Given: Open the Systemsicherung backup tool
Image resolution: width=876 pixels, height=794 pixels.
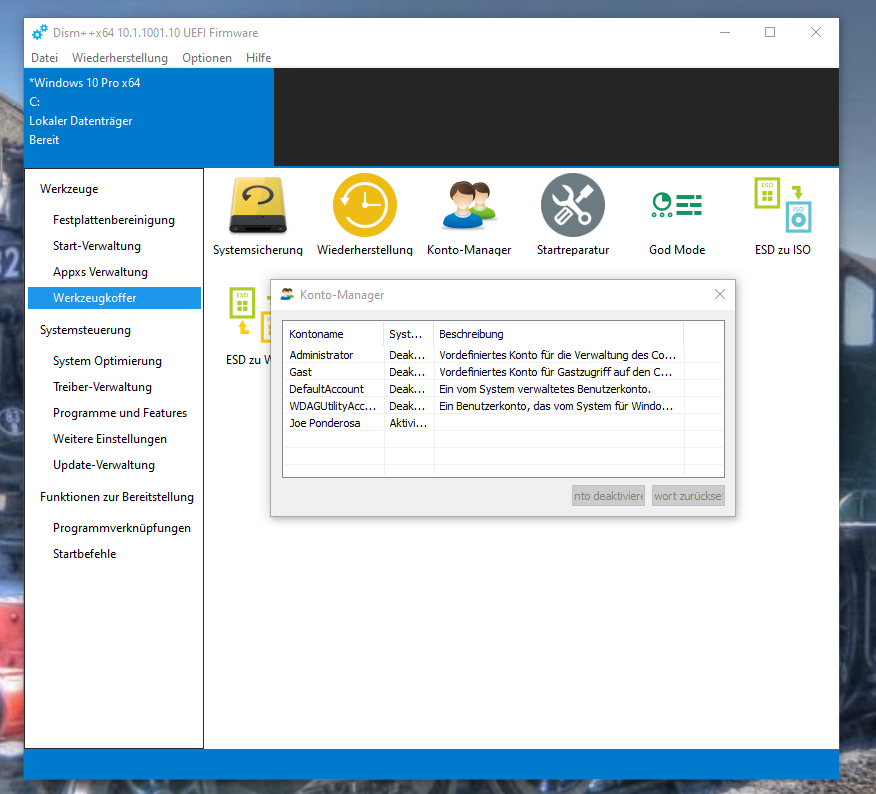Looking at the screenshot, I should pos(258,216).
